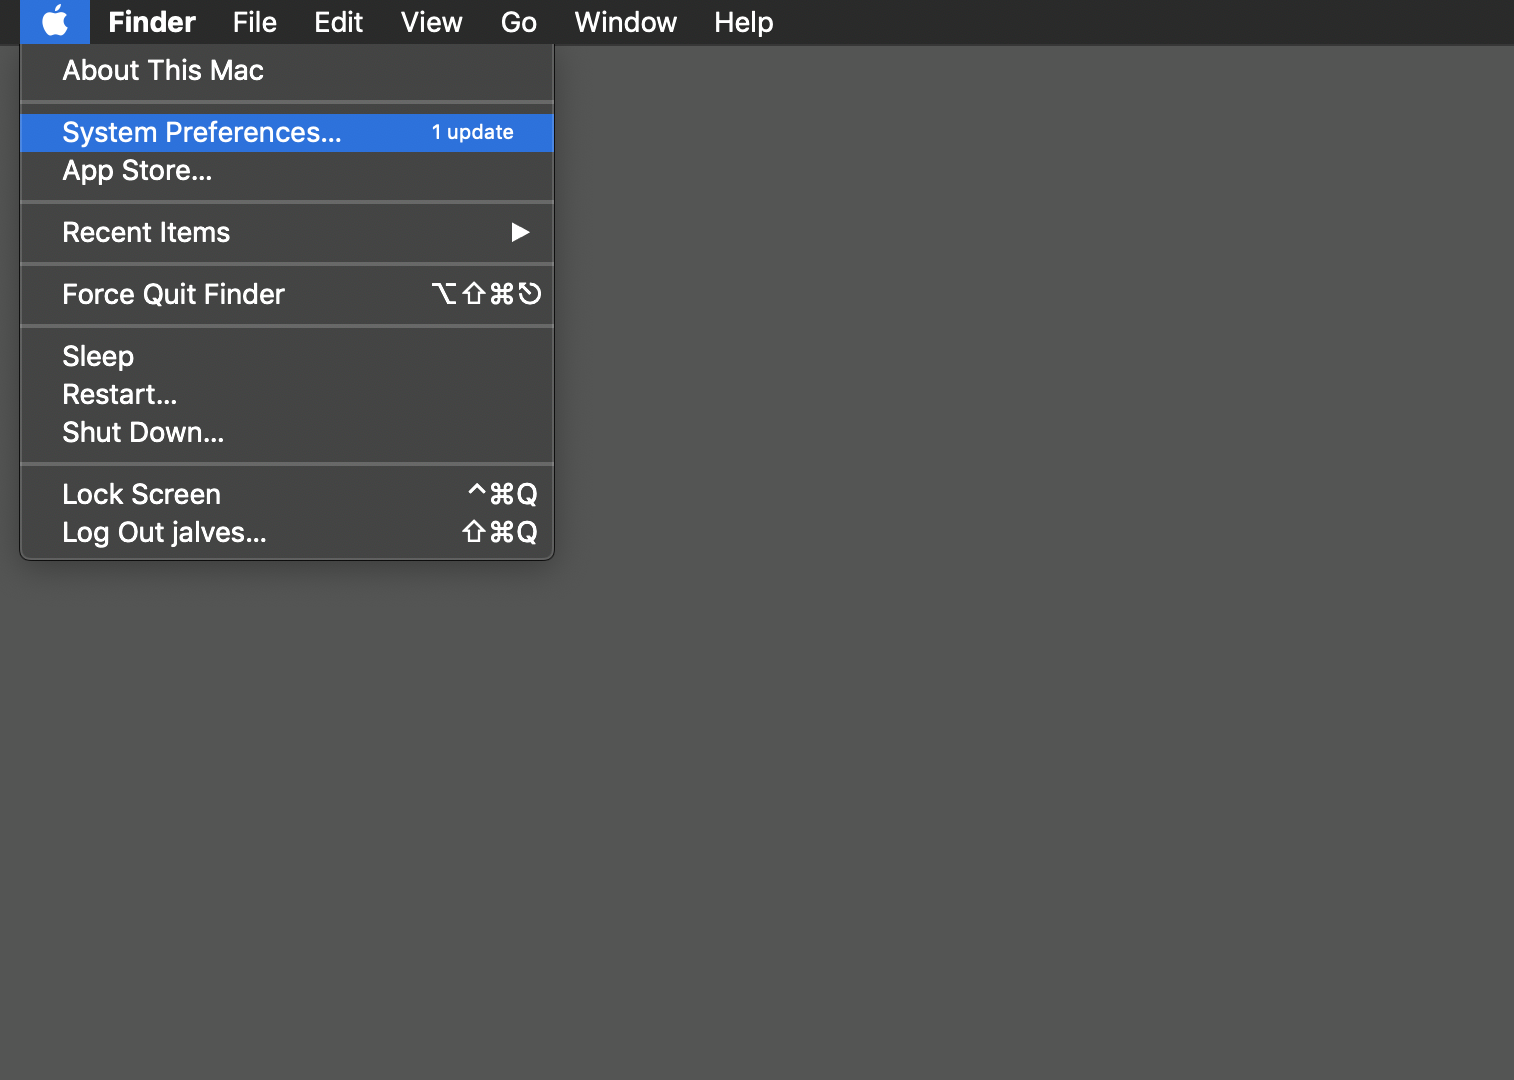1514x1080 pixels.
Task: Select the Restart… option
Action: click(119, 395)
